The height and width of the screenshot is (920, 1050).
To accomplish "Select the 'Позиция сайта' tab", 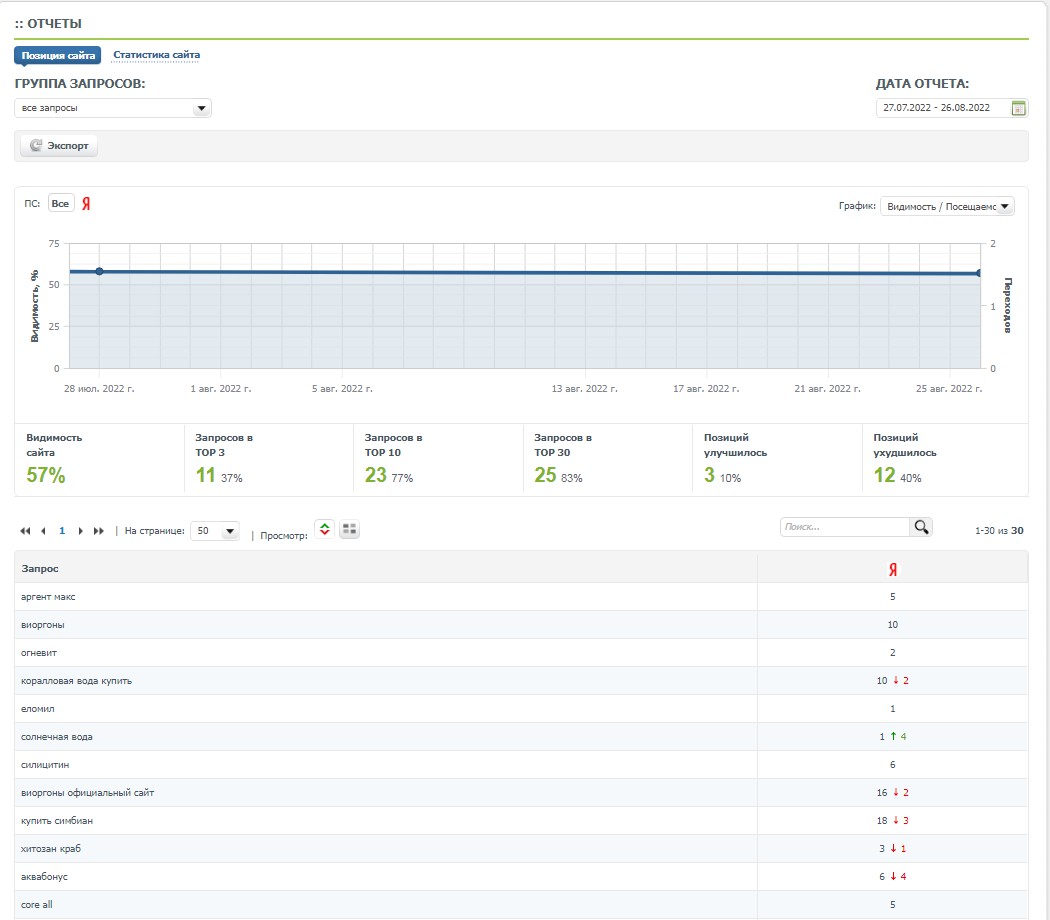I will pos(58,55).
